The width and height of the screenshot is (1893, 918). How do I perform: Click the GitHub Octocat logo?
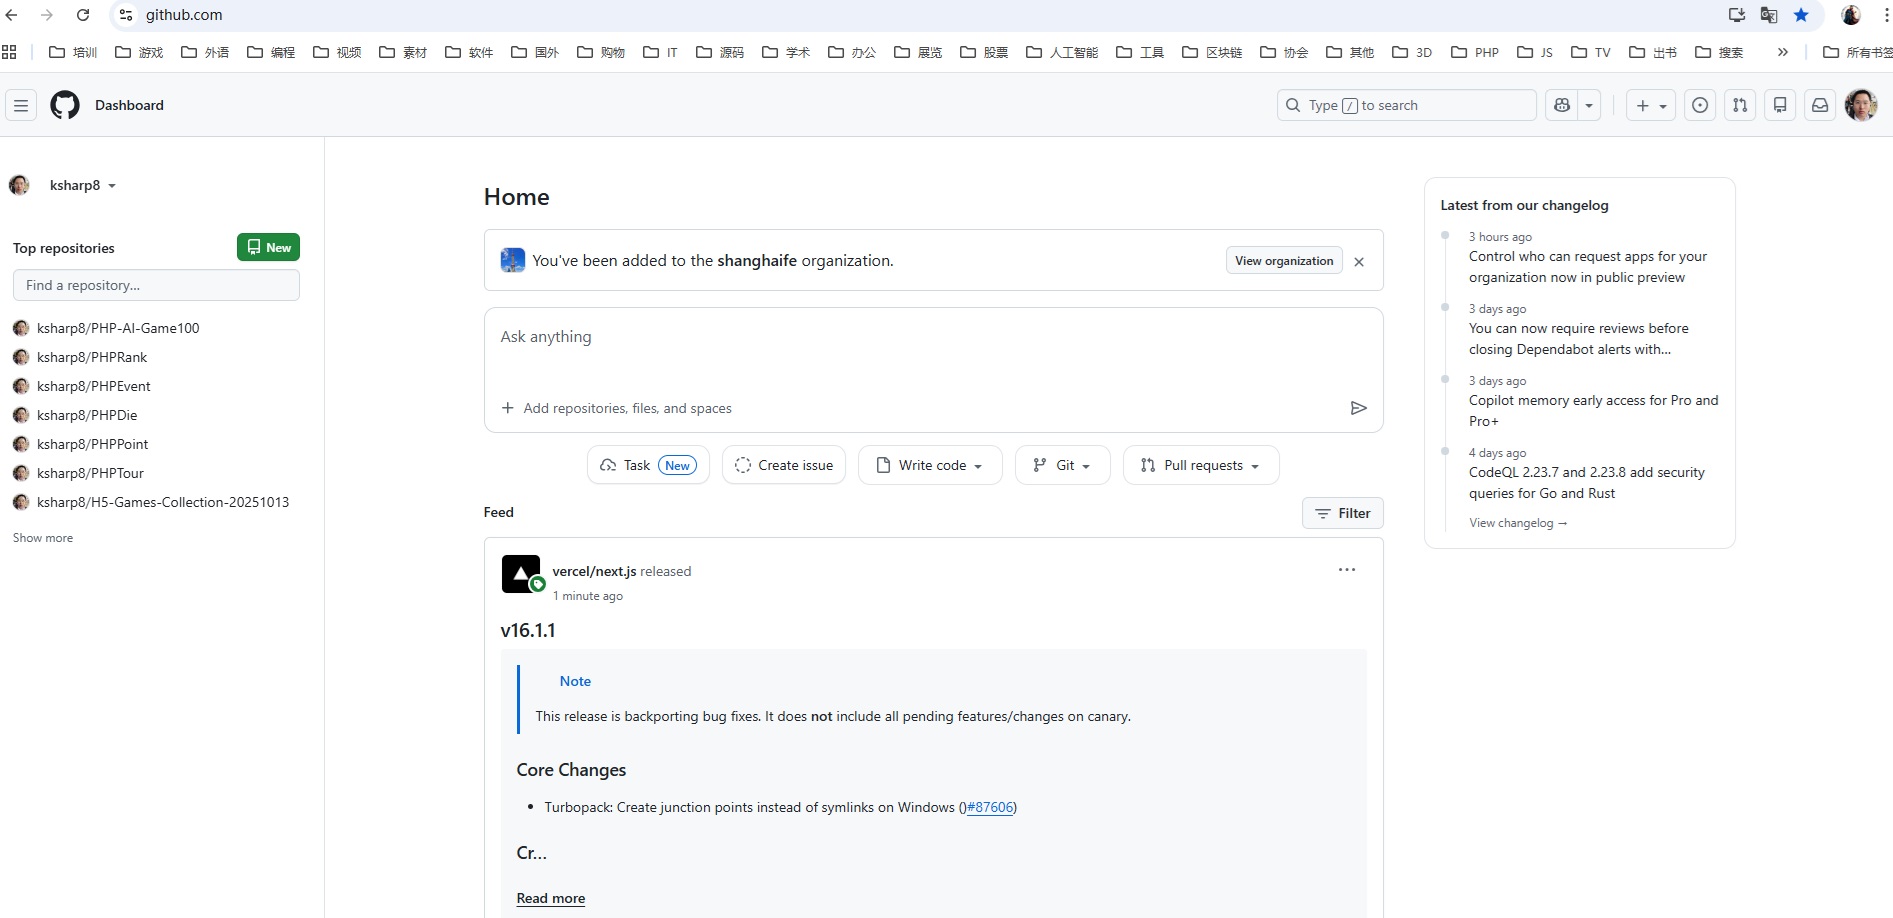(65, 105)
